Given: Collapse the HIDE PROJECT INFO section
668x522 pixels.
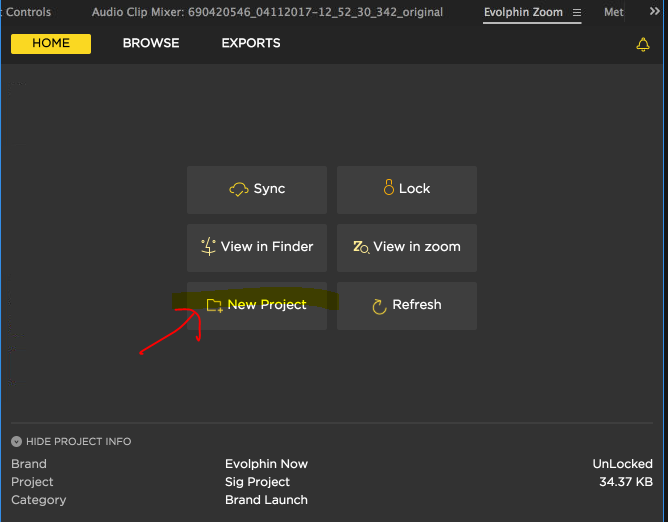Looking at the screenshot, I should coord(17,441).
